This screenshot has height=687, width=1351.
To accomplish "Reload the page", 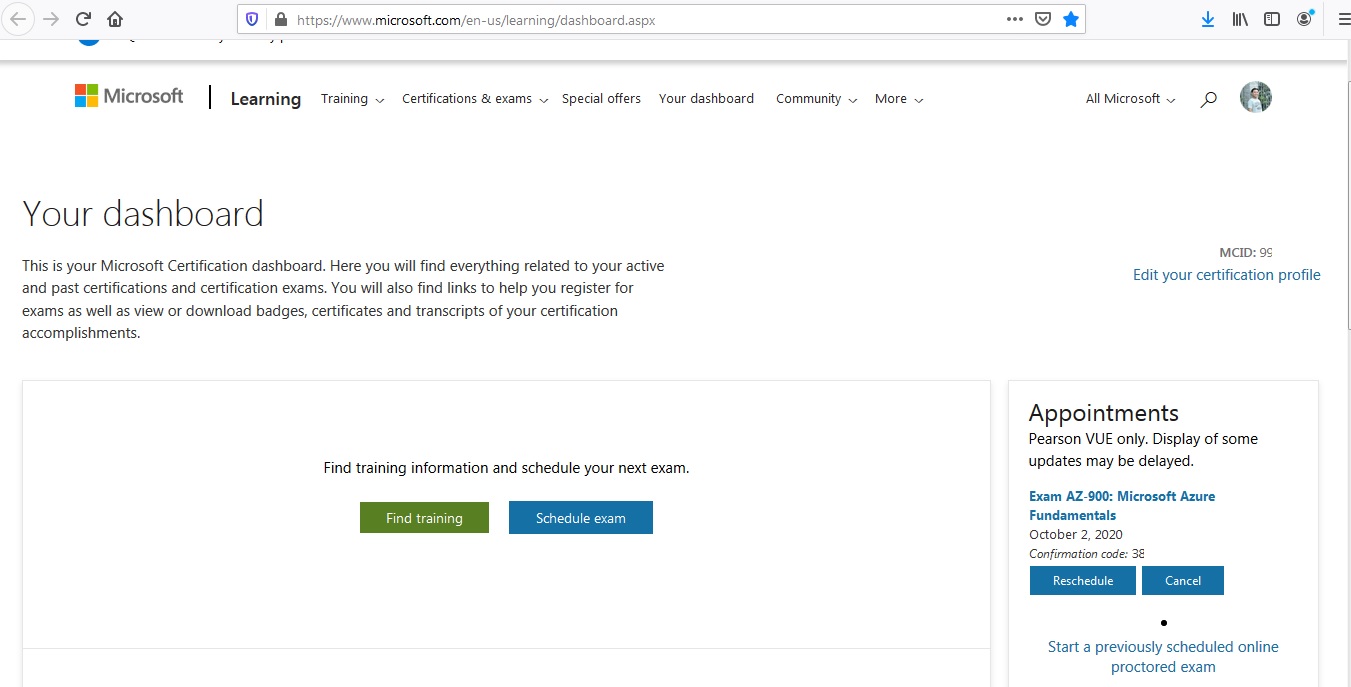I will tap(83, 17).
